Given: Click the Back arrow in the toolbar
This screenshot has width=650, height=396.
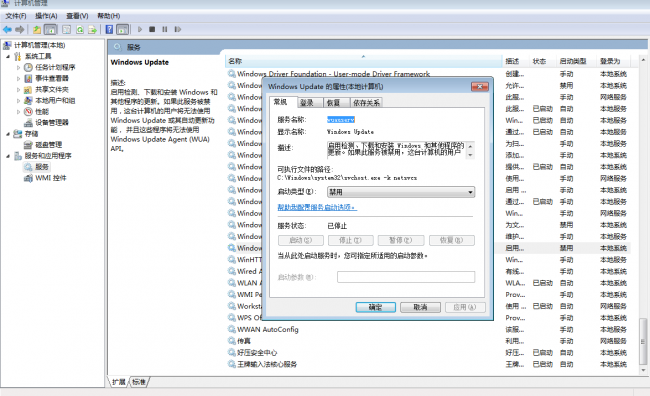Looking at the screenshot, I should 7,29.
